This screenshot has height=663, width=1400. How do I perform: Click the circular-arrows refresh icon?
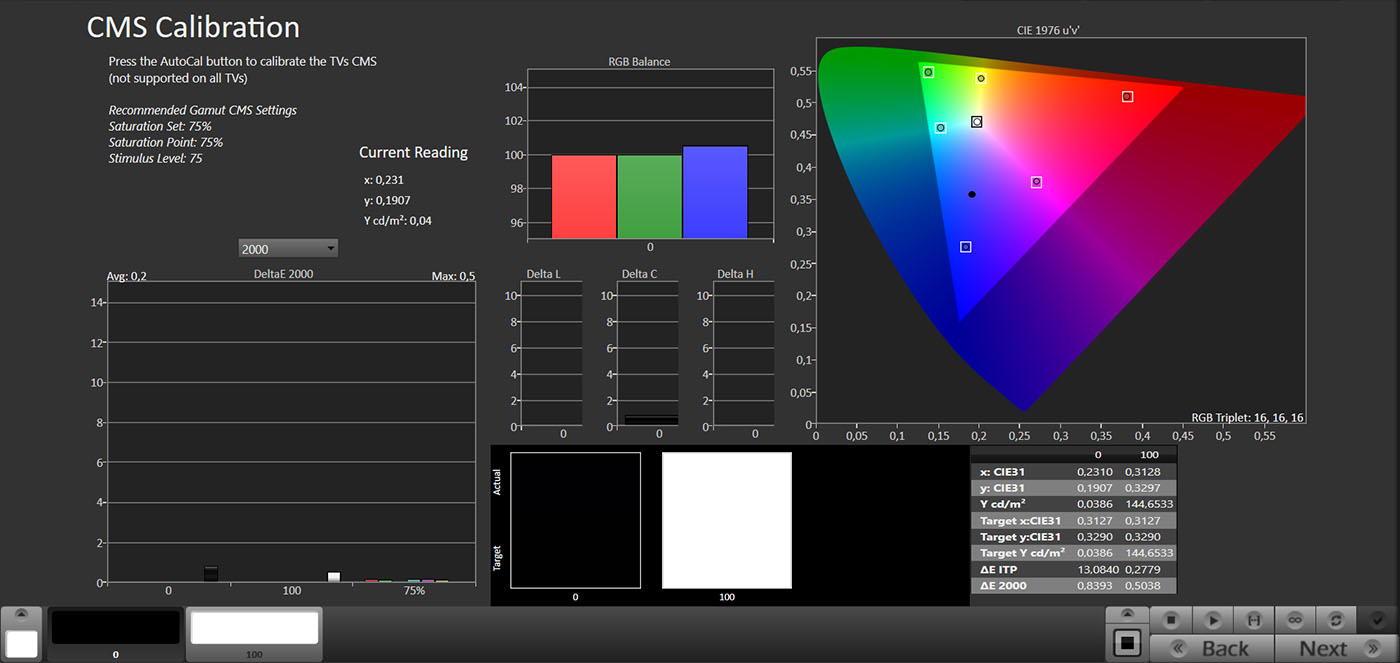click(1335, 620)
